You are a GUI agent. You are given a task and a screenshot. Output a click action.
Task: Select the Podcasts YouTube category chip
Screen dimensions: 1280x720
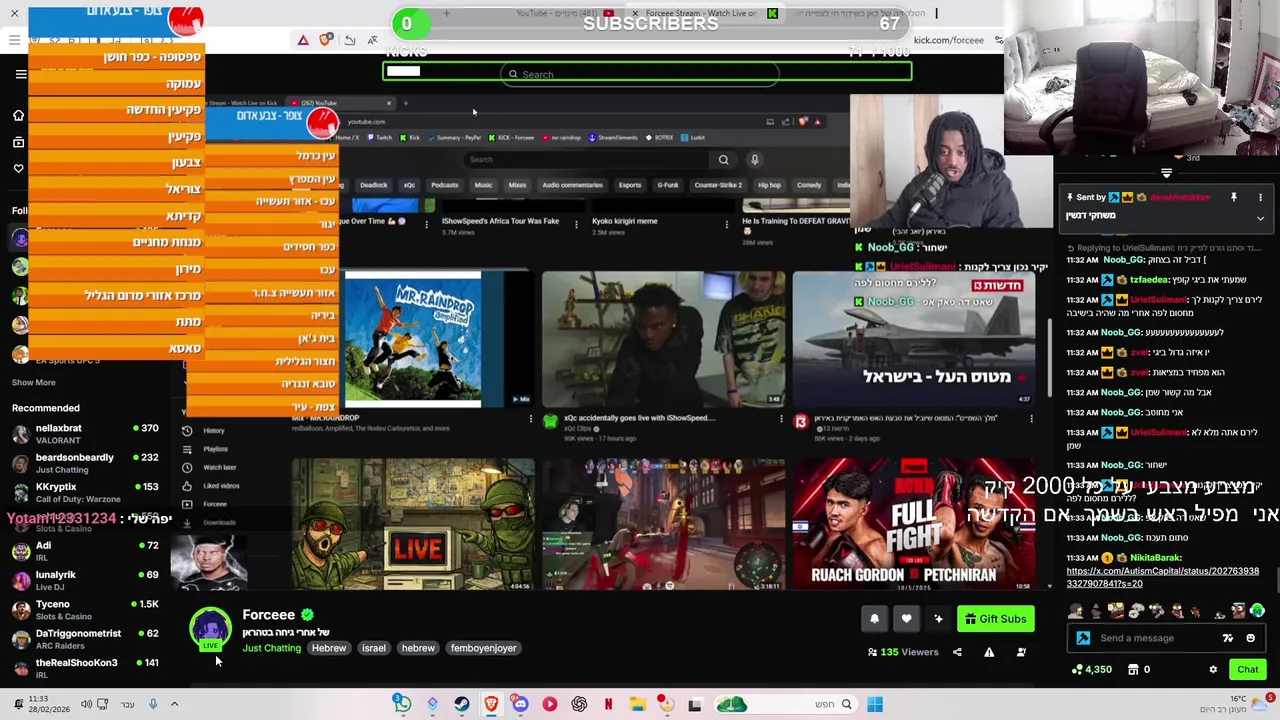click(x=444, y=185)
